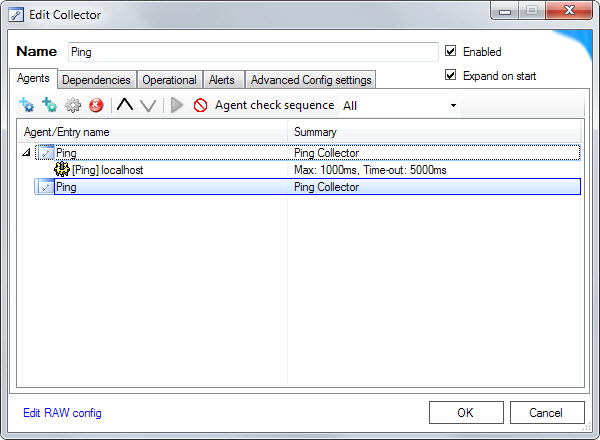Click the Cancel button
600x440 pixels.
pos(547,412)
